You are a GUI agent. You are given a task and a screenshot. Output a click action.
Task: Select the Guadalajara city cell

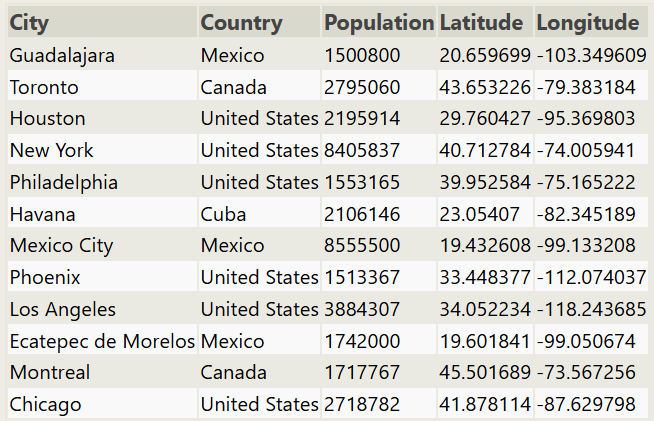(62, 55)
